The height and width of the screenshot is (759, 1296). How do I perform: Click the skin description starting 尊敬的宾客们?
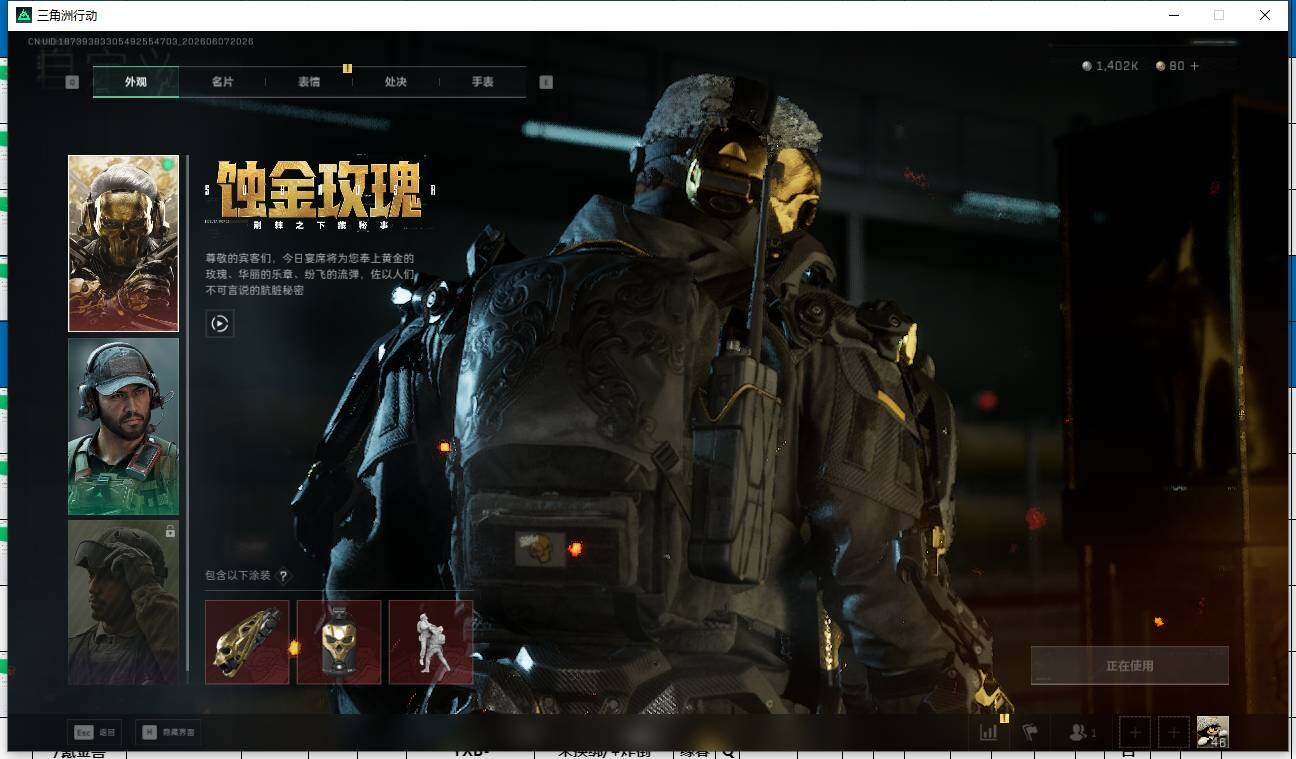(309, 274)
